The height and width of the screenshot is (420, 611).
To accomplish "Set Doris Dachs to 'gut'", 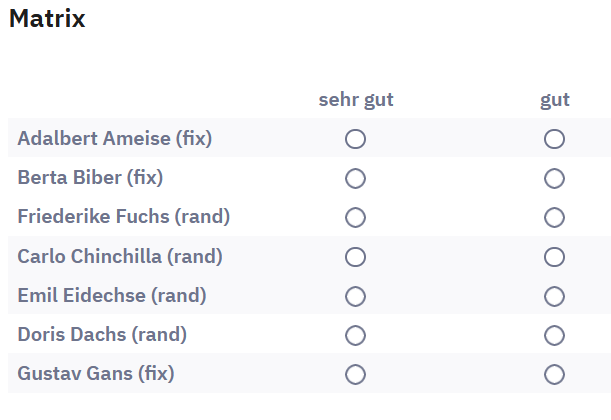I will click(x=555, y=335).
